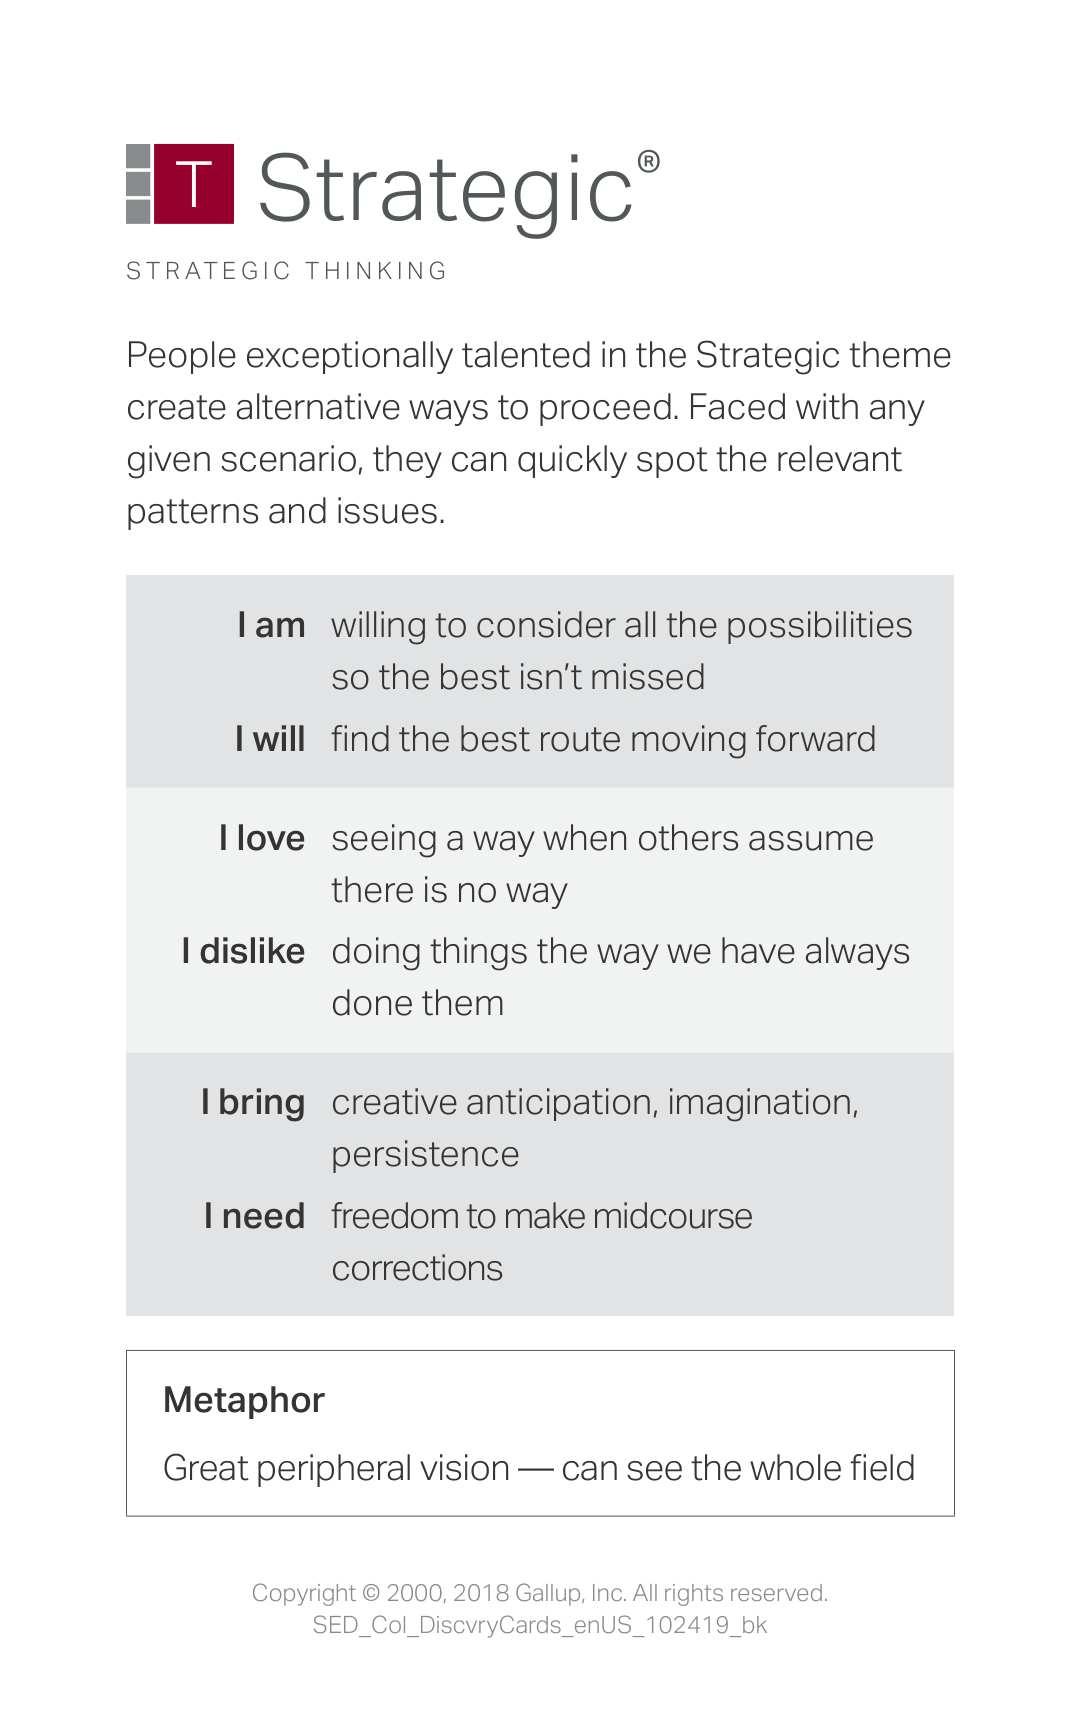This screenshot has height=1728, width=1080.
Task: Click the Gallup copyright notice
Action: pyautogui.click(x=540, y=1593)
